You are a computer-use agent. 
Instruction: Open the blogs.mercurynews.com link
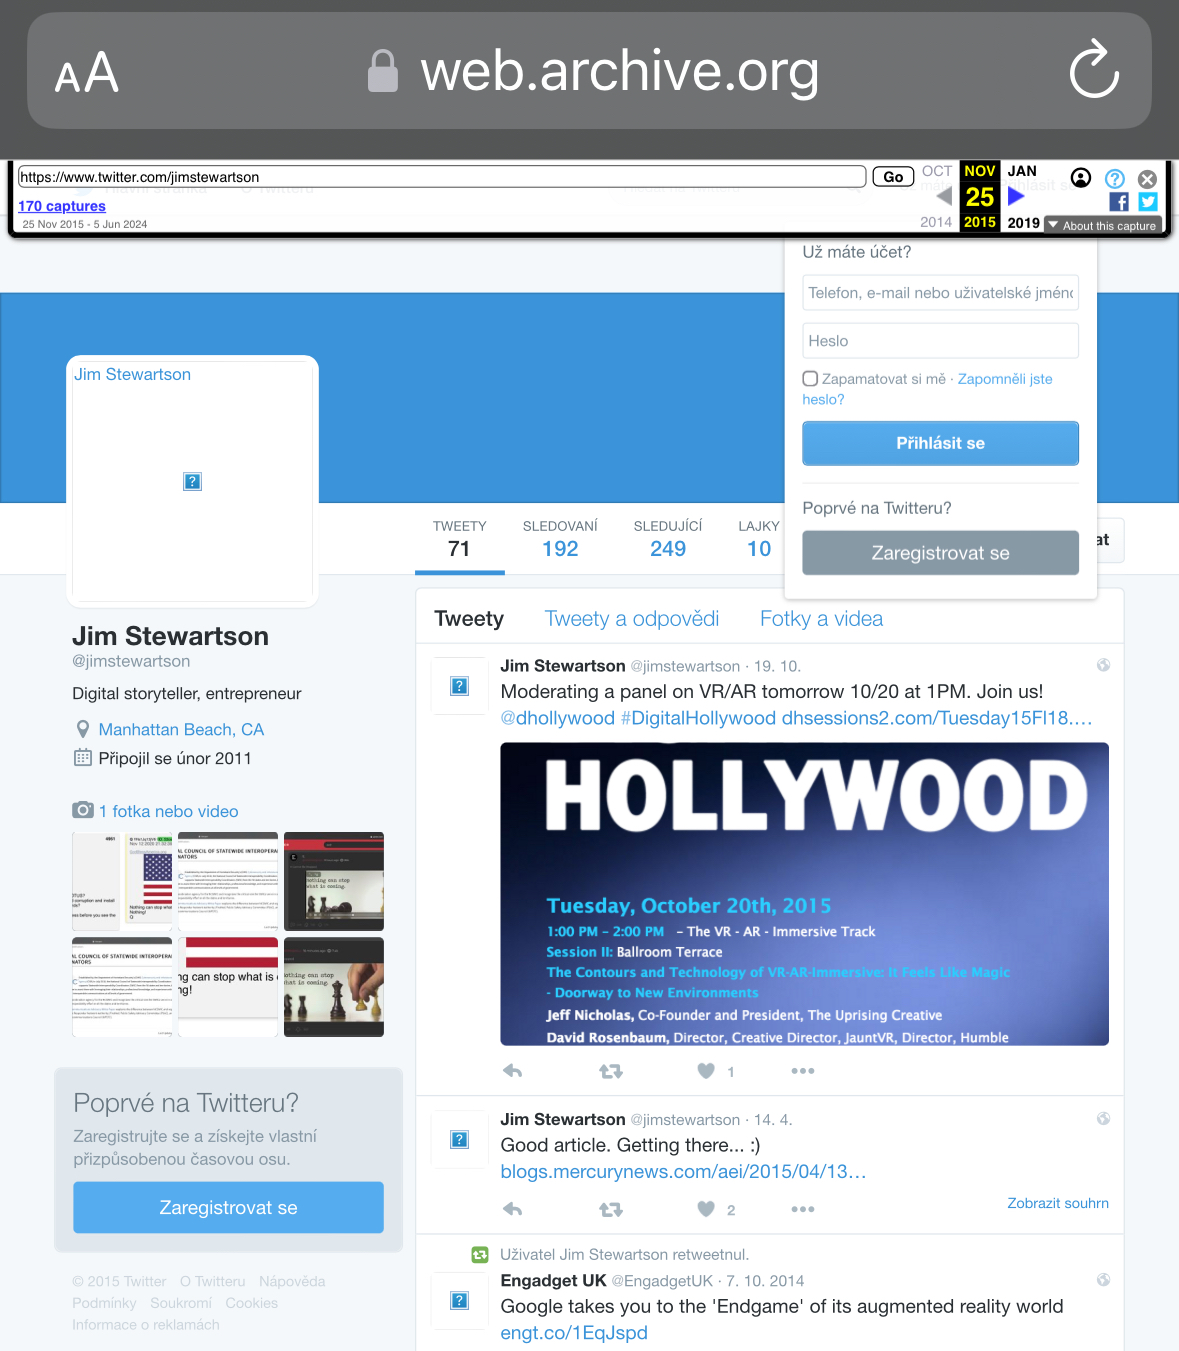coord(683,1171)
